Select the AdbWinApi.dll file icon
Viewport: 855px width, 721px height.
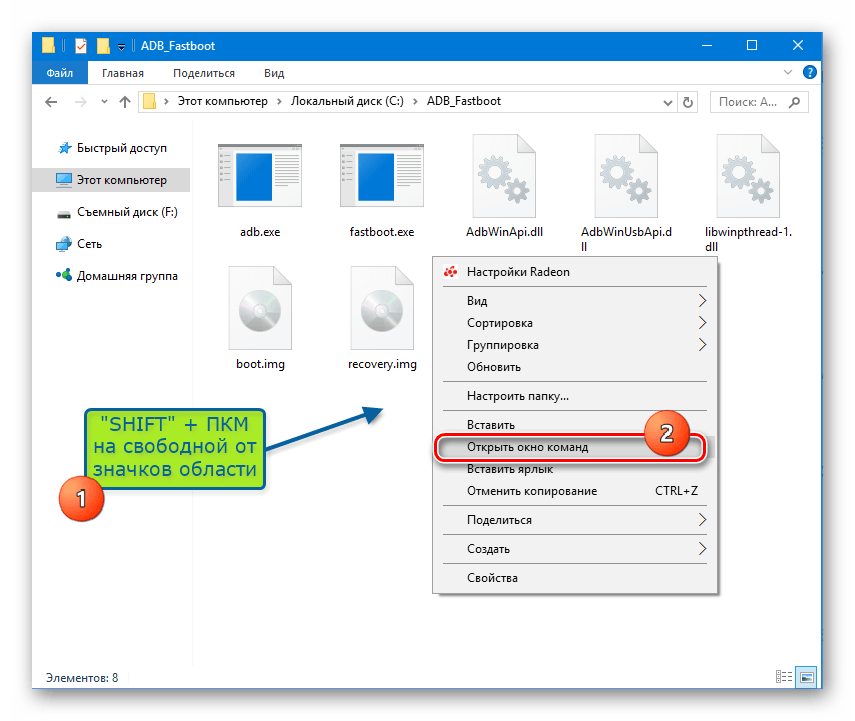click(504, 176)
